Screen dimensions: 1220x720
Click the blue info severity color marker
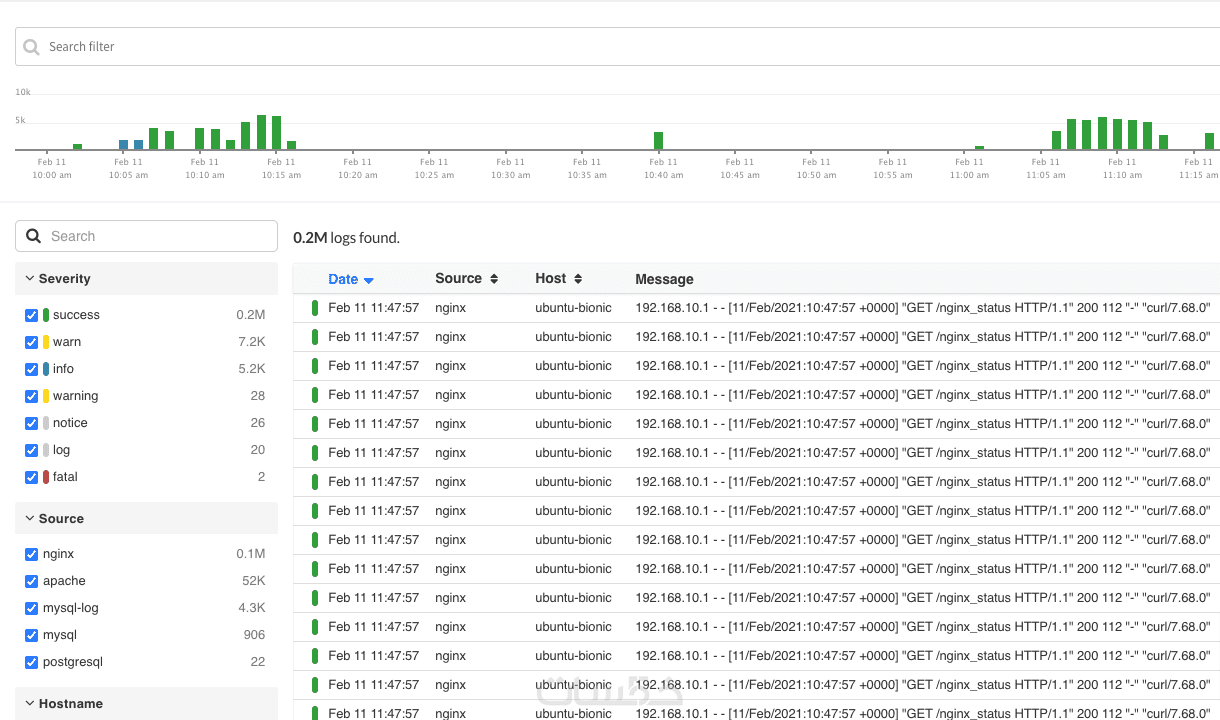tap(46, 369)
